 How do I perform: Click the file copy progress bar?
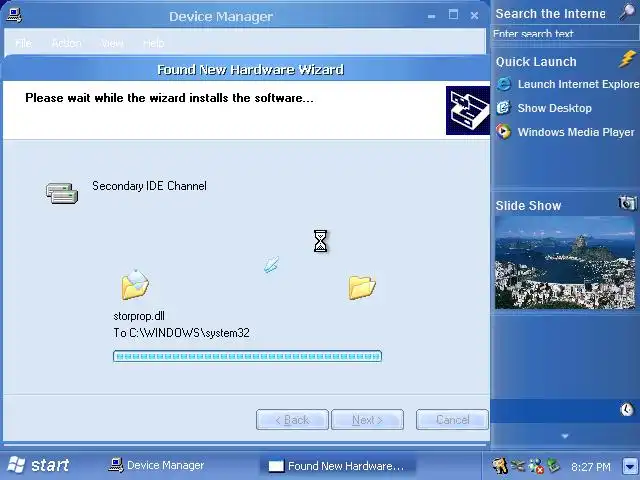pos(247,356)
